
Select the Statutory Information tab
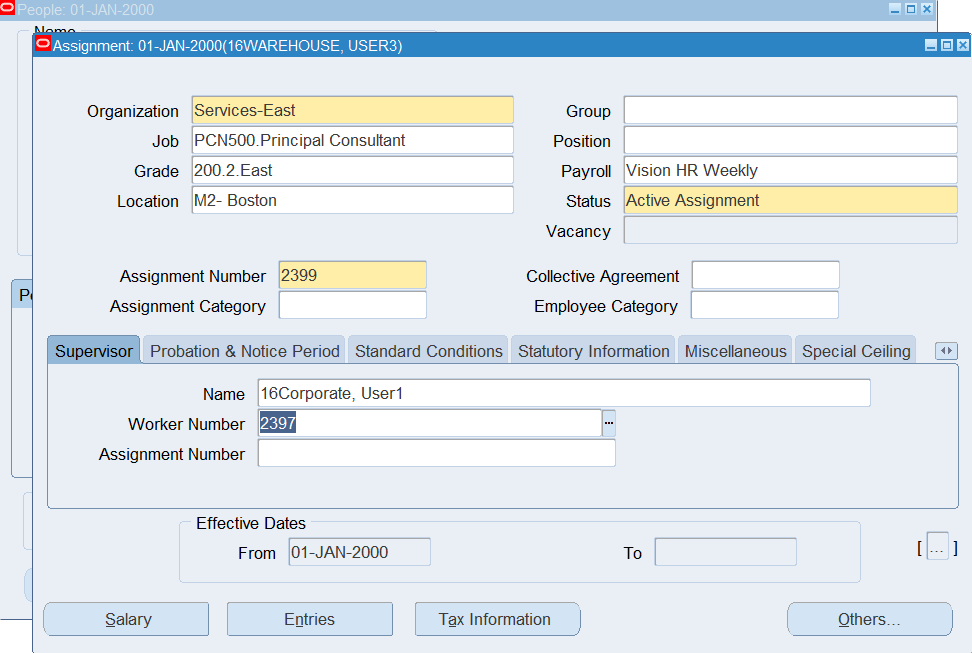click(x=593, y=351)
